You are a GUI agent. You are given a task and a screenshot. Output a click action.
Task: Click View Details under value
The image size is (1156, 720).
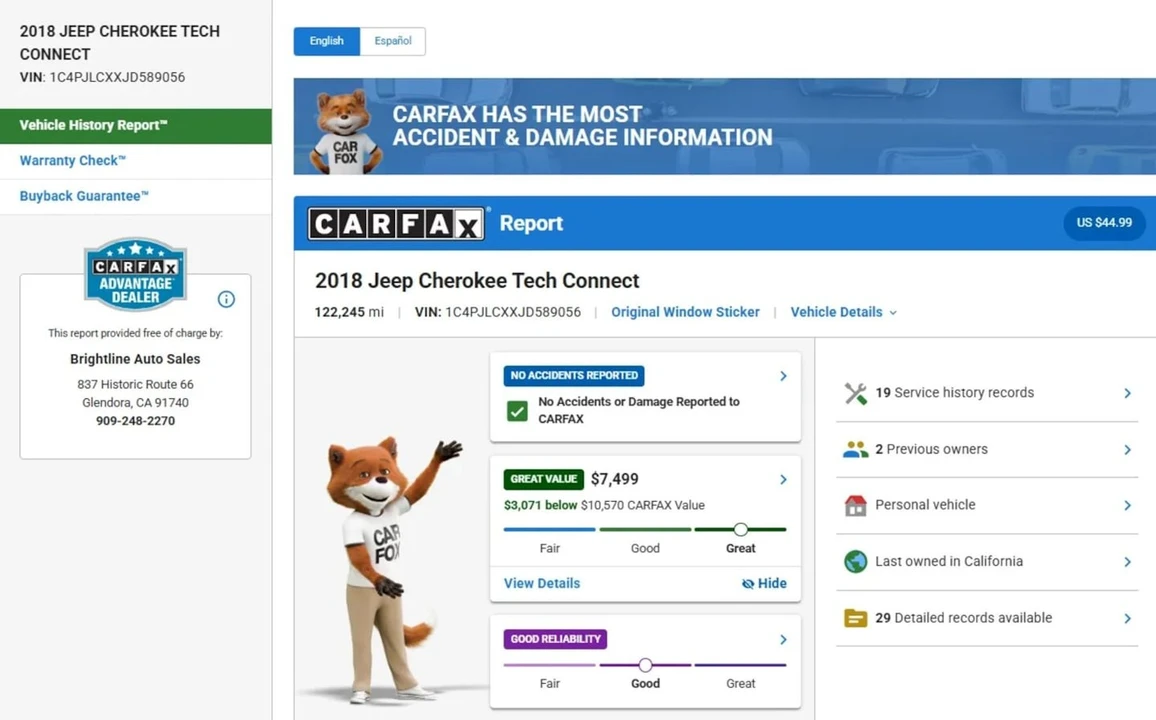click(542, 584)
